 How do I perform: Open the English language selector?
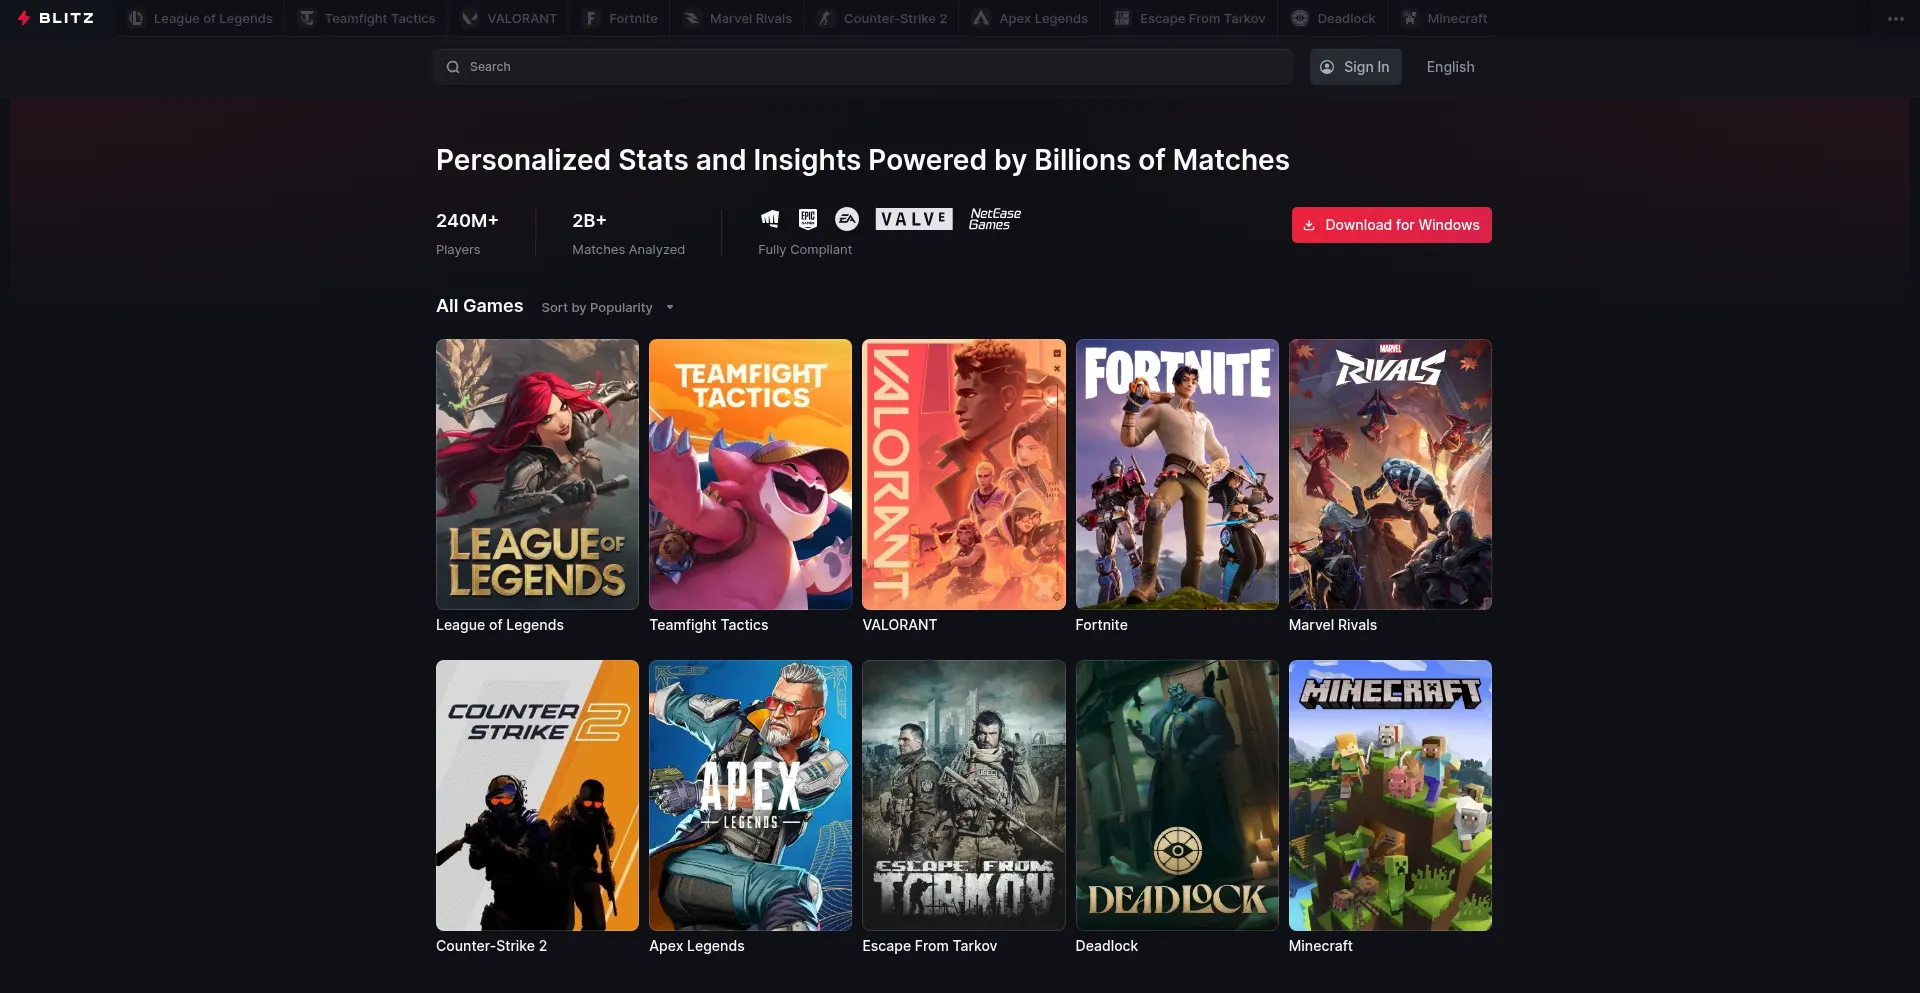point(1450,67)
